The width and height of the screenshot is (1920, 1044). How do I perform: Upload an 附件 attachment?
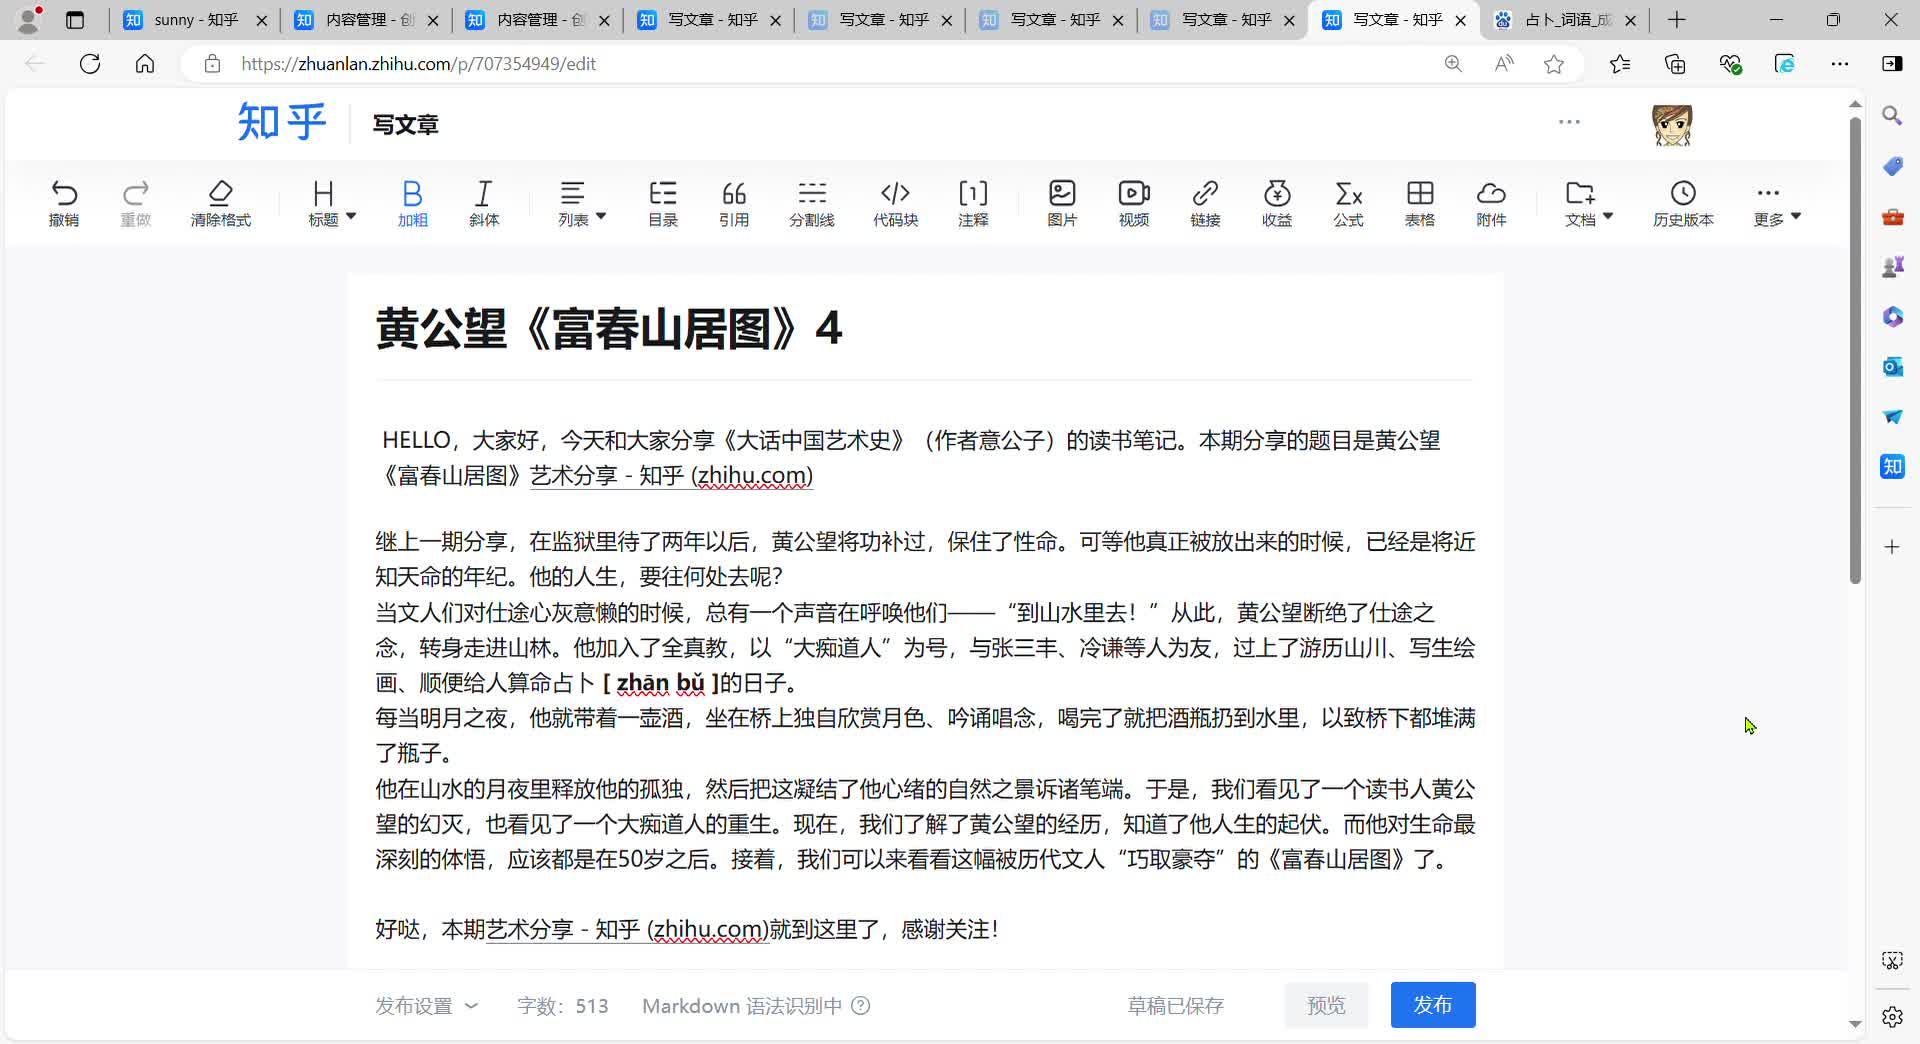tap(1491, 203)
